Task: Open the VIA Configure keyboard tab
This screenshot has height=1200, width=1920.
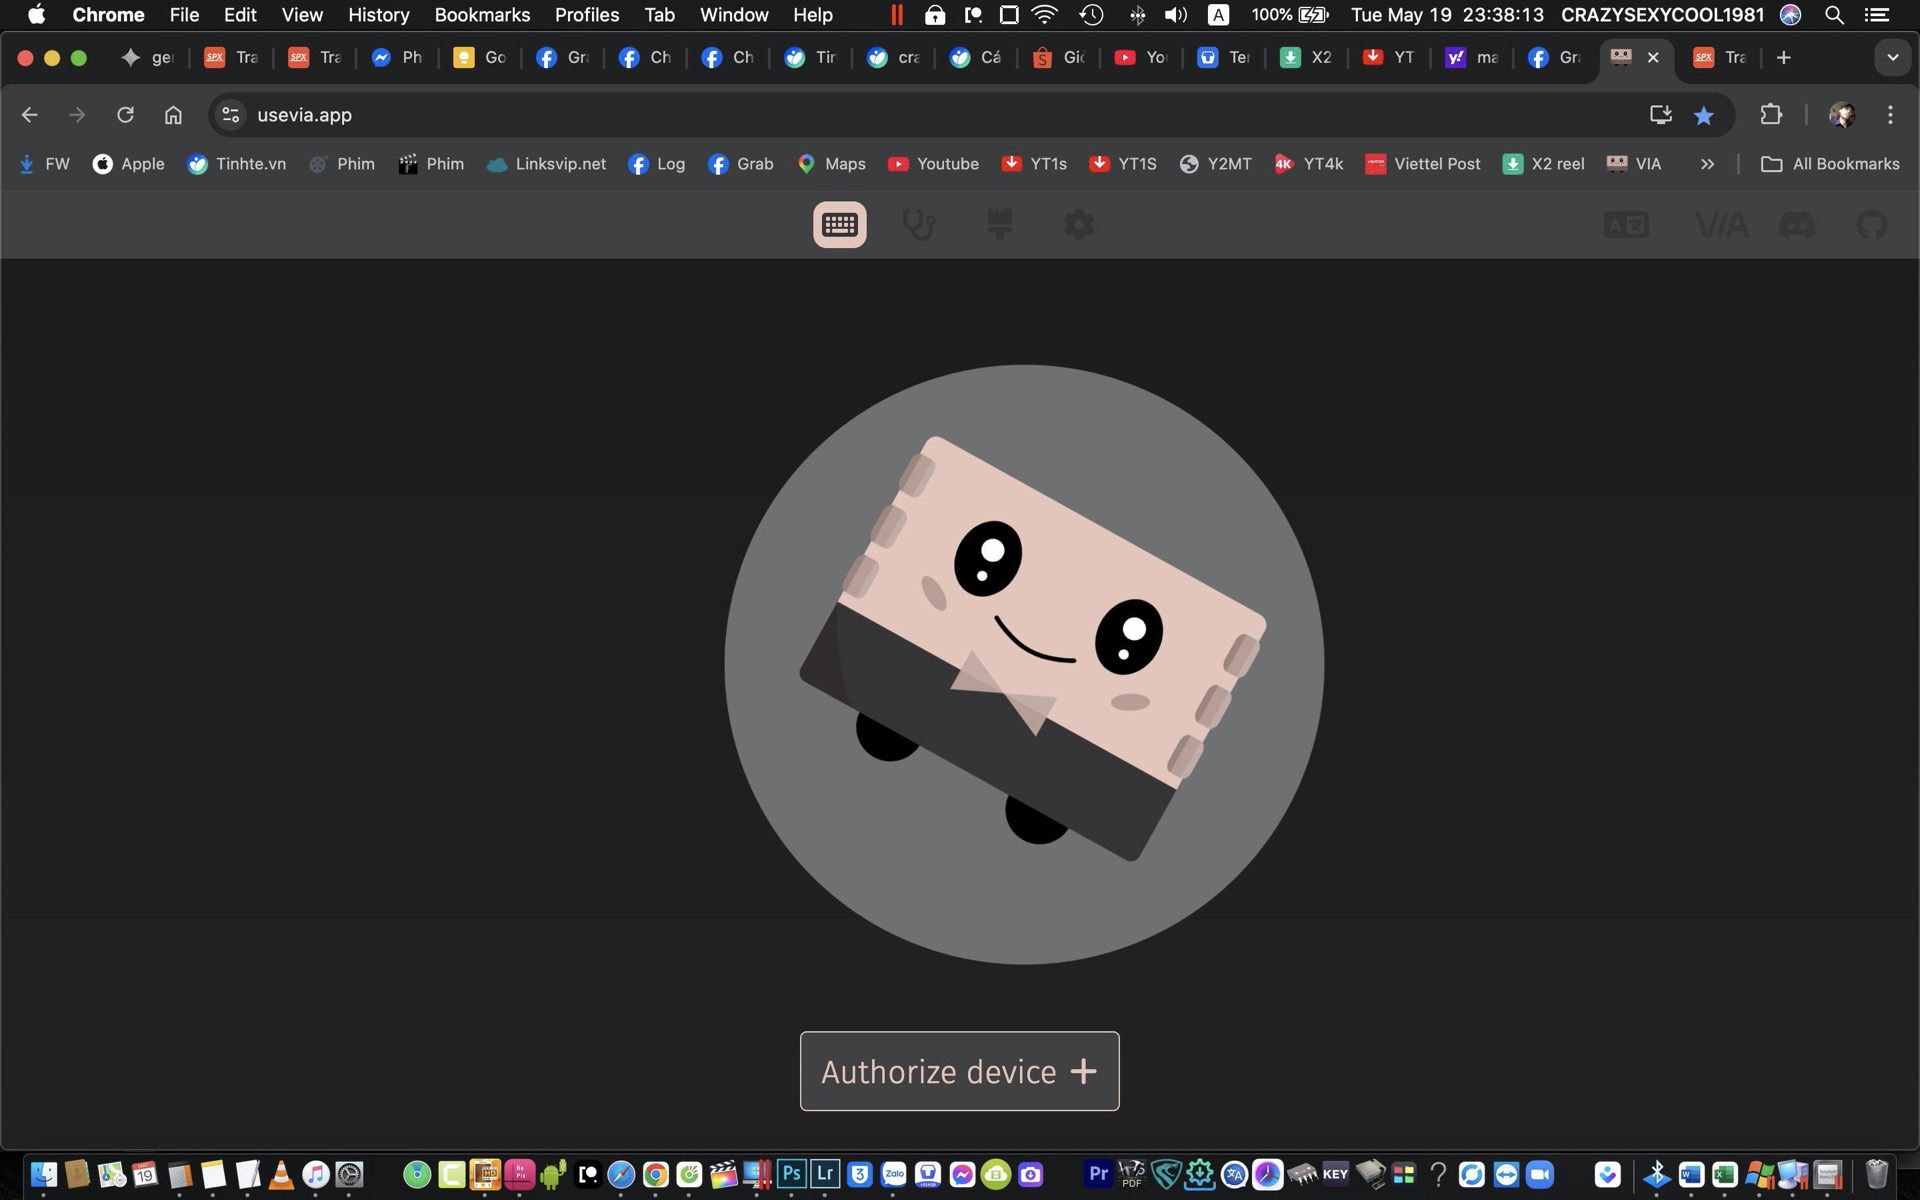Action: (840, 225)
